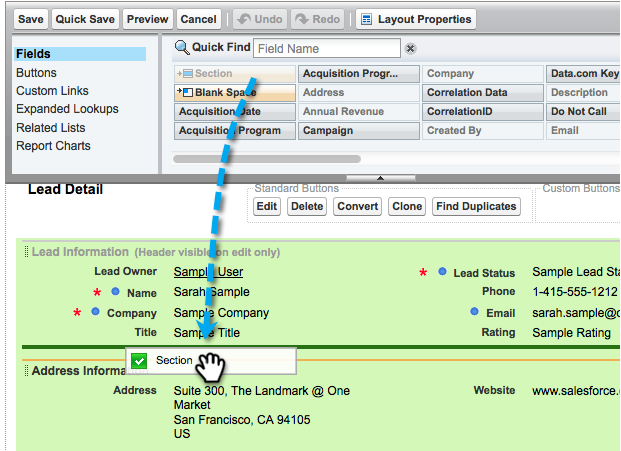The height and width of the screenshot is (451, 621).
Task: Click the Sarah Sample name value
Action: coord(211,292)
